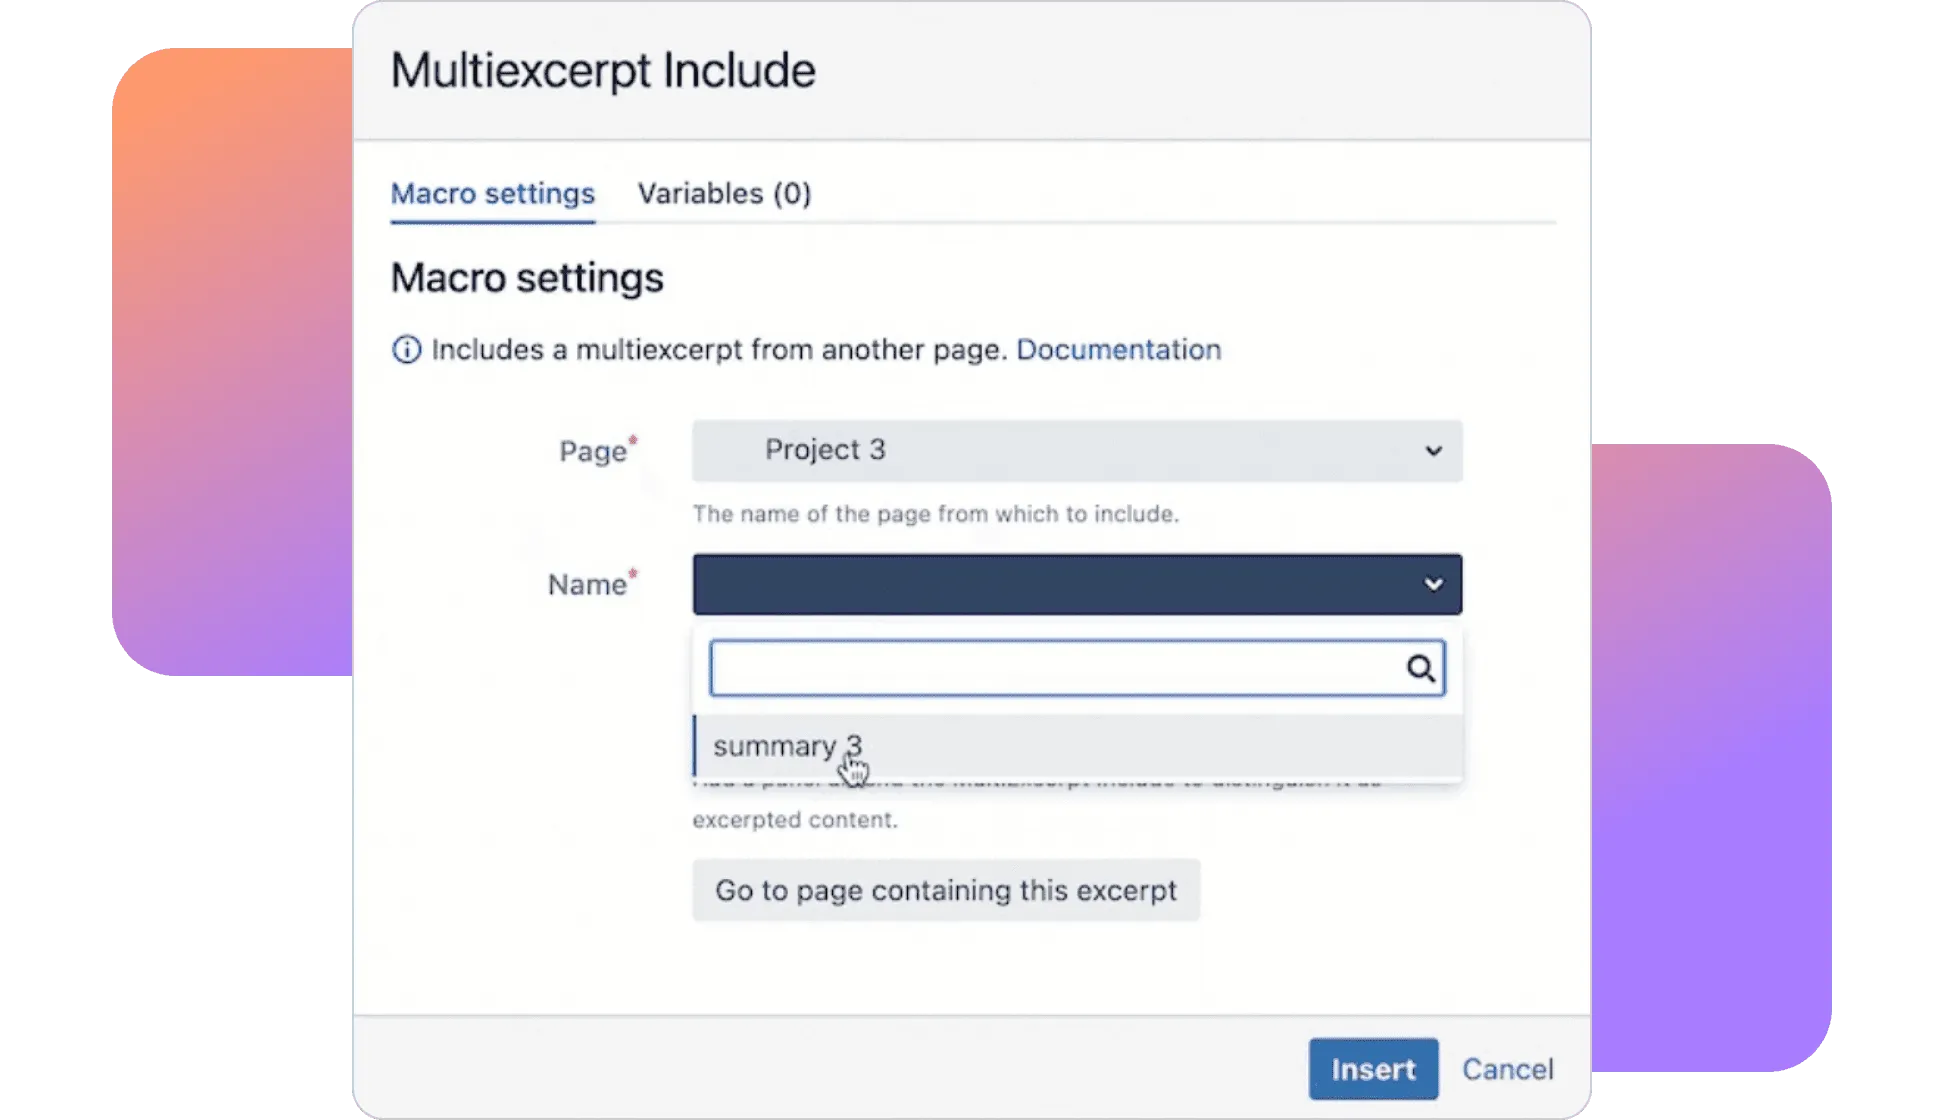1944x1120 pixels.
Task: Click the excerpted content description text
Action: pyautogui.click(x=794, y=820)
